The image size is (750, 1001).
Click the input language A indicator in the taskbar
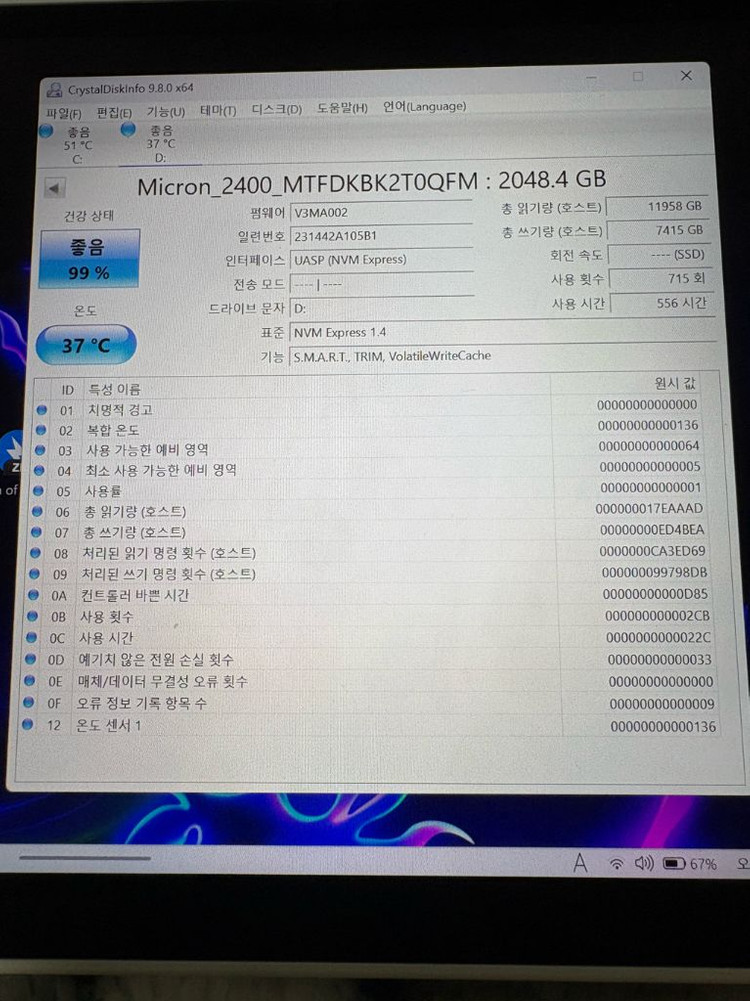[580, 863]
